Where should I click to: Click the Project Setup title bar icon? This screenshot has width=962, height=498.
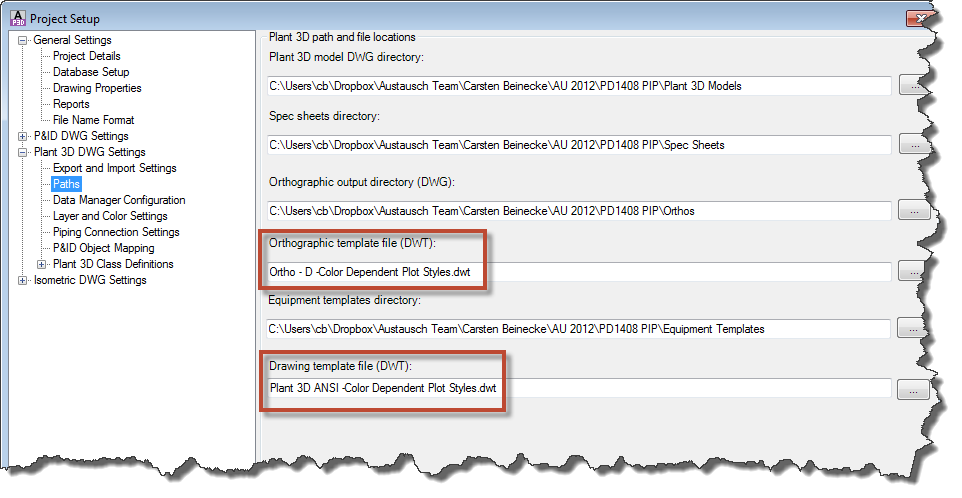(18, 18)
